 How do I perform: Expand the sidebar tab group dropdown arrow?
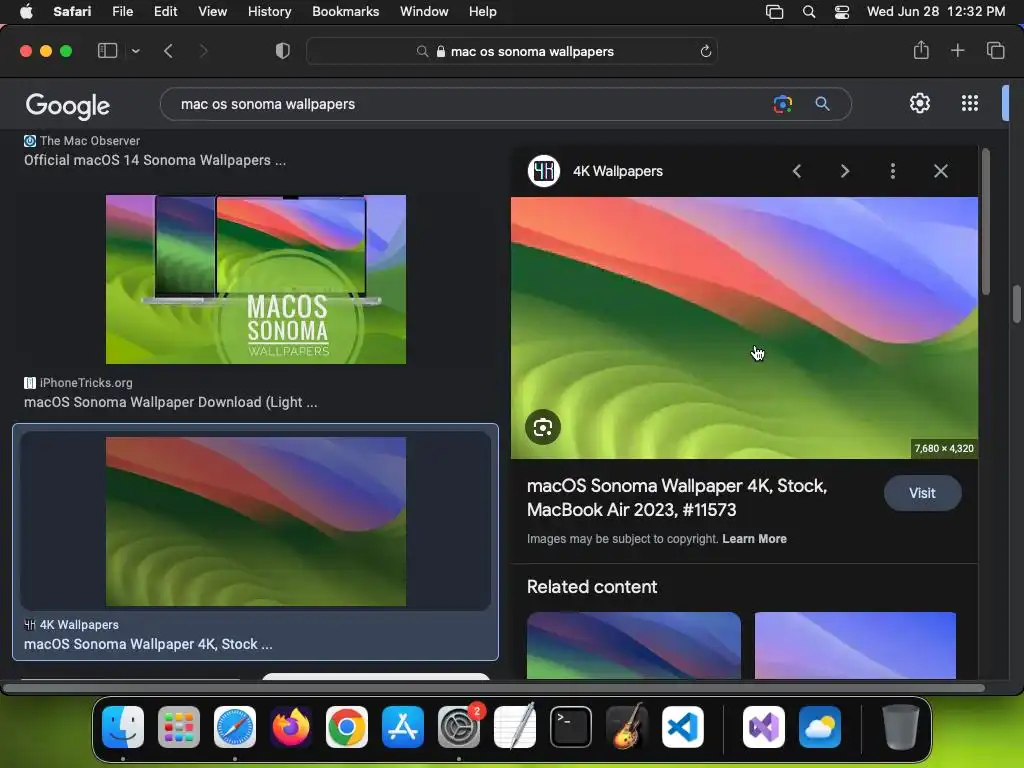tap(135, 51)
